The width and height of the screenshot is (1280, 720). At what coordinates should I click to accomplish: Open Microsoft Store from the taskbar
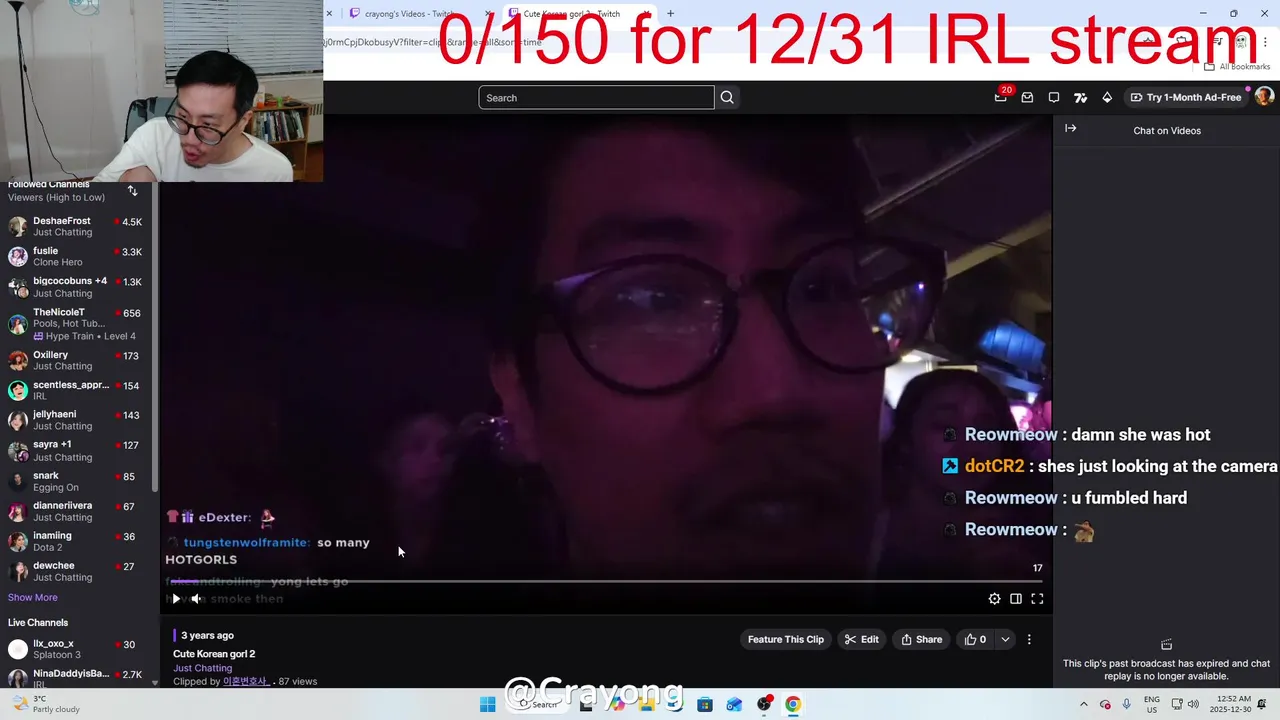coord(705,704)
